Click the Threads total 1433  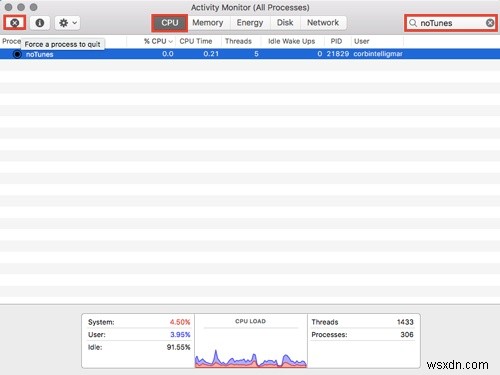tap(405, 322)
